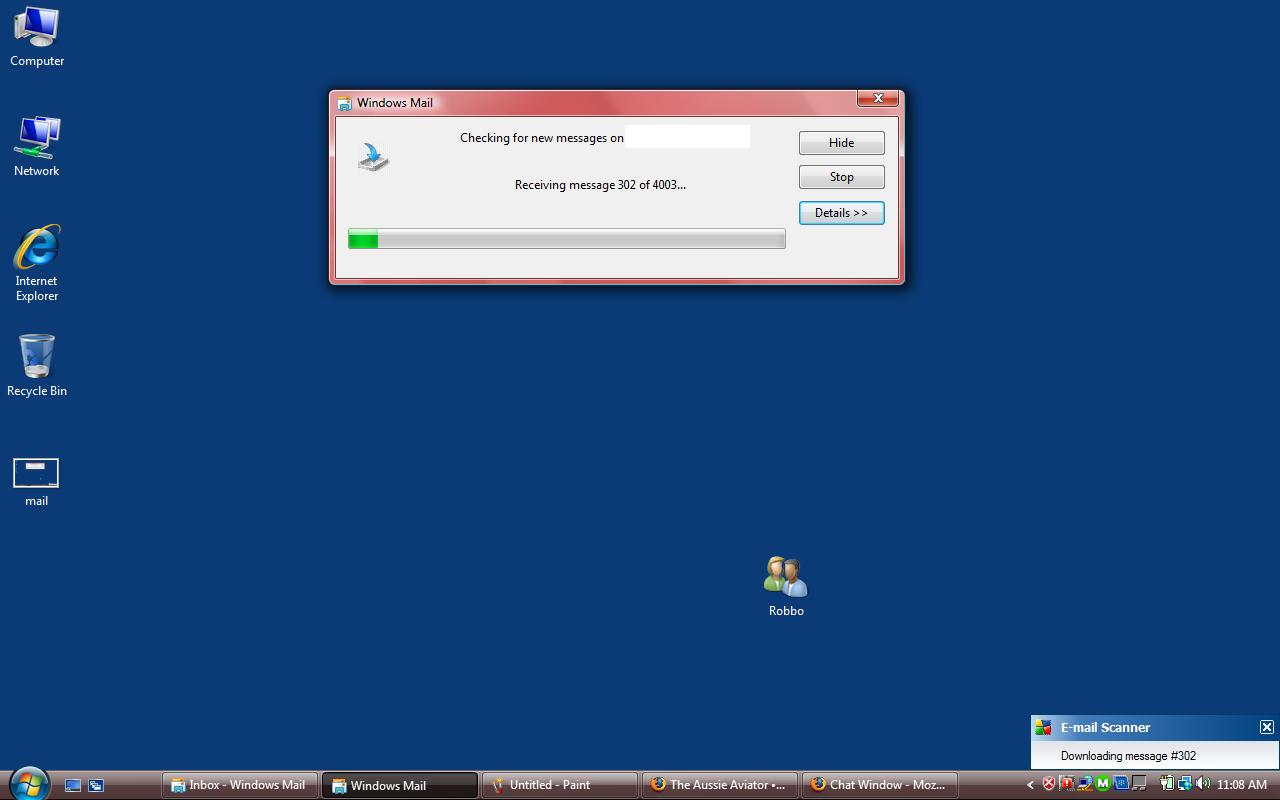Select the Robbo contact icon
This screenshot has width=1280, height=800.
[786, 587]
